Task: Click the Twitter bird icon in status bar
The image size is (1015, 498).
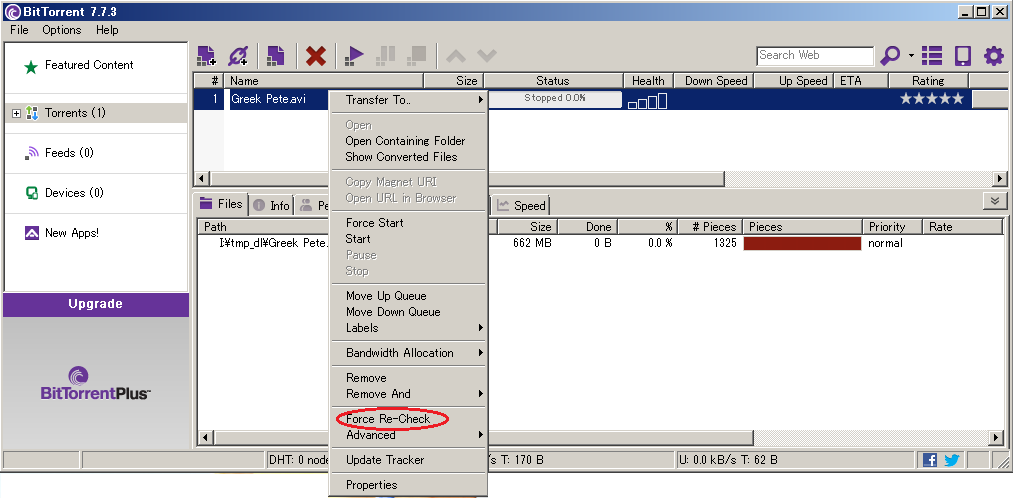Action: point(951,460)
